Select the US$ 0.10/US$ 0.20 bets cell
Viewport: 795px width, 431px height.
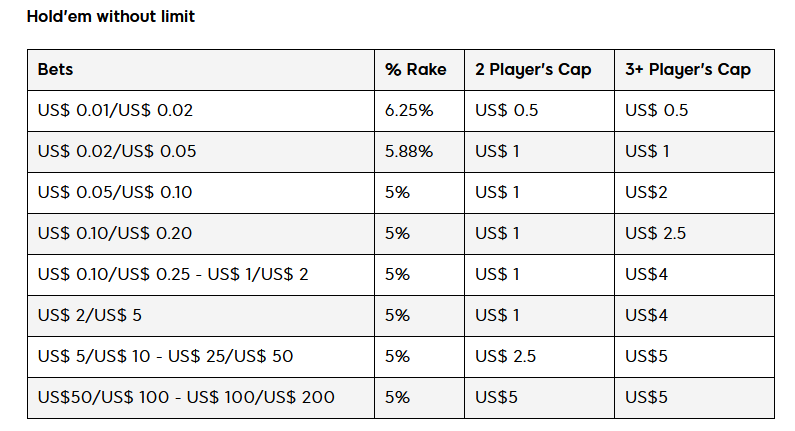[x=115, y=234]
